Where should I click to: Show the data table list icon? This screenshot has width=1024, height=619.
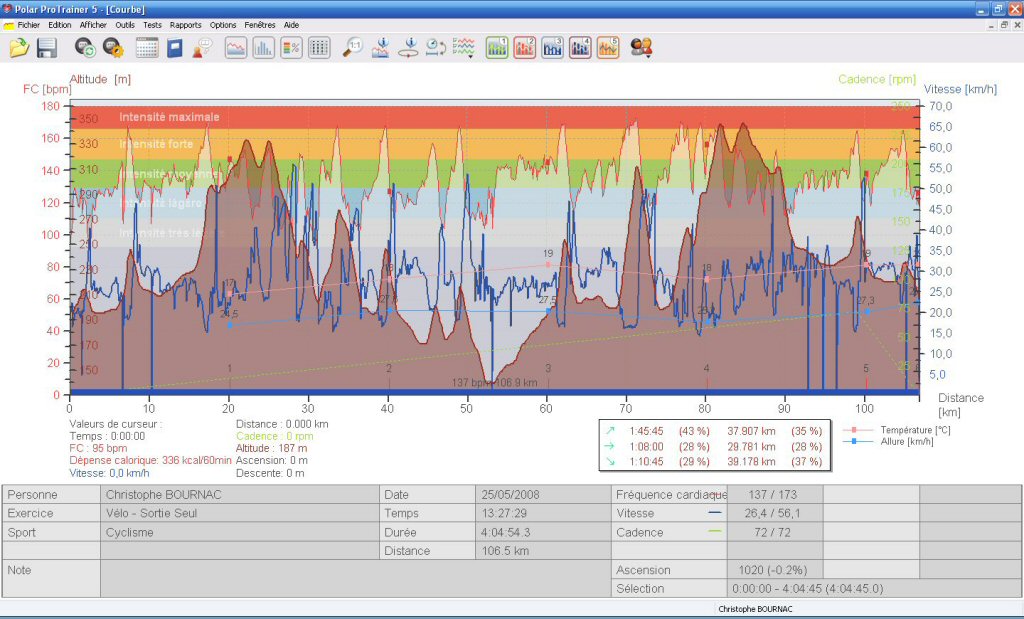pyautogui.click(x=319, y=48)
